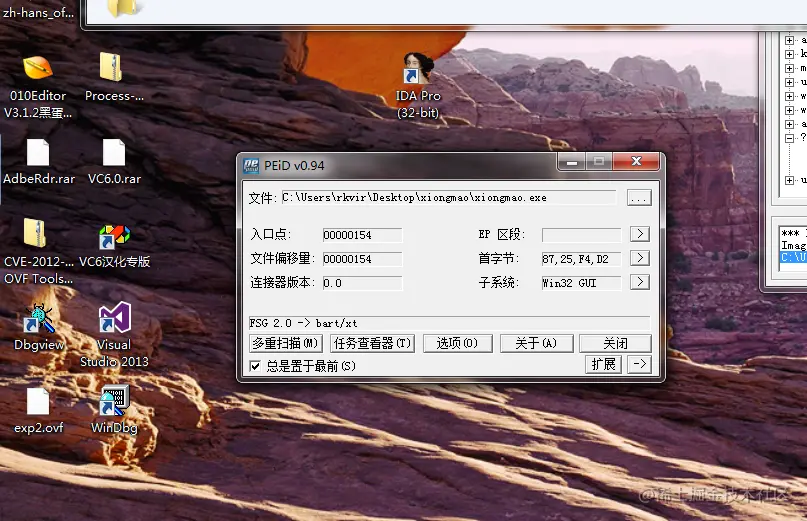
Task: Open the CVE-2012 OVF Tools zip icon
Action: click(35, 233)
